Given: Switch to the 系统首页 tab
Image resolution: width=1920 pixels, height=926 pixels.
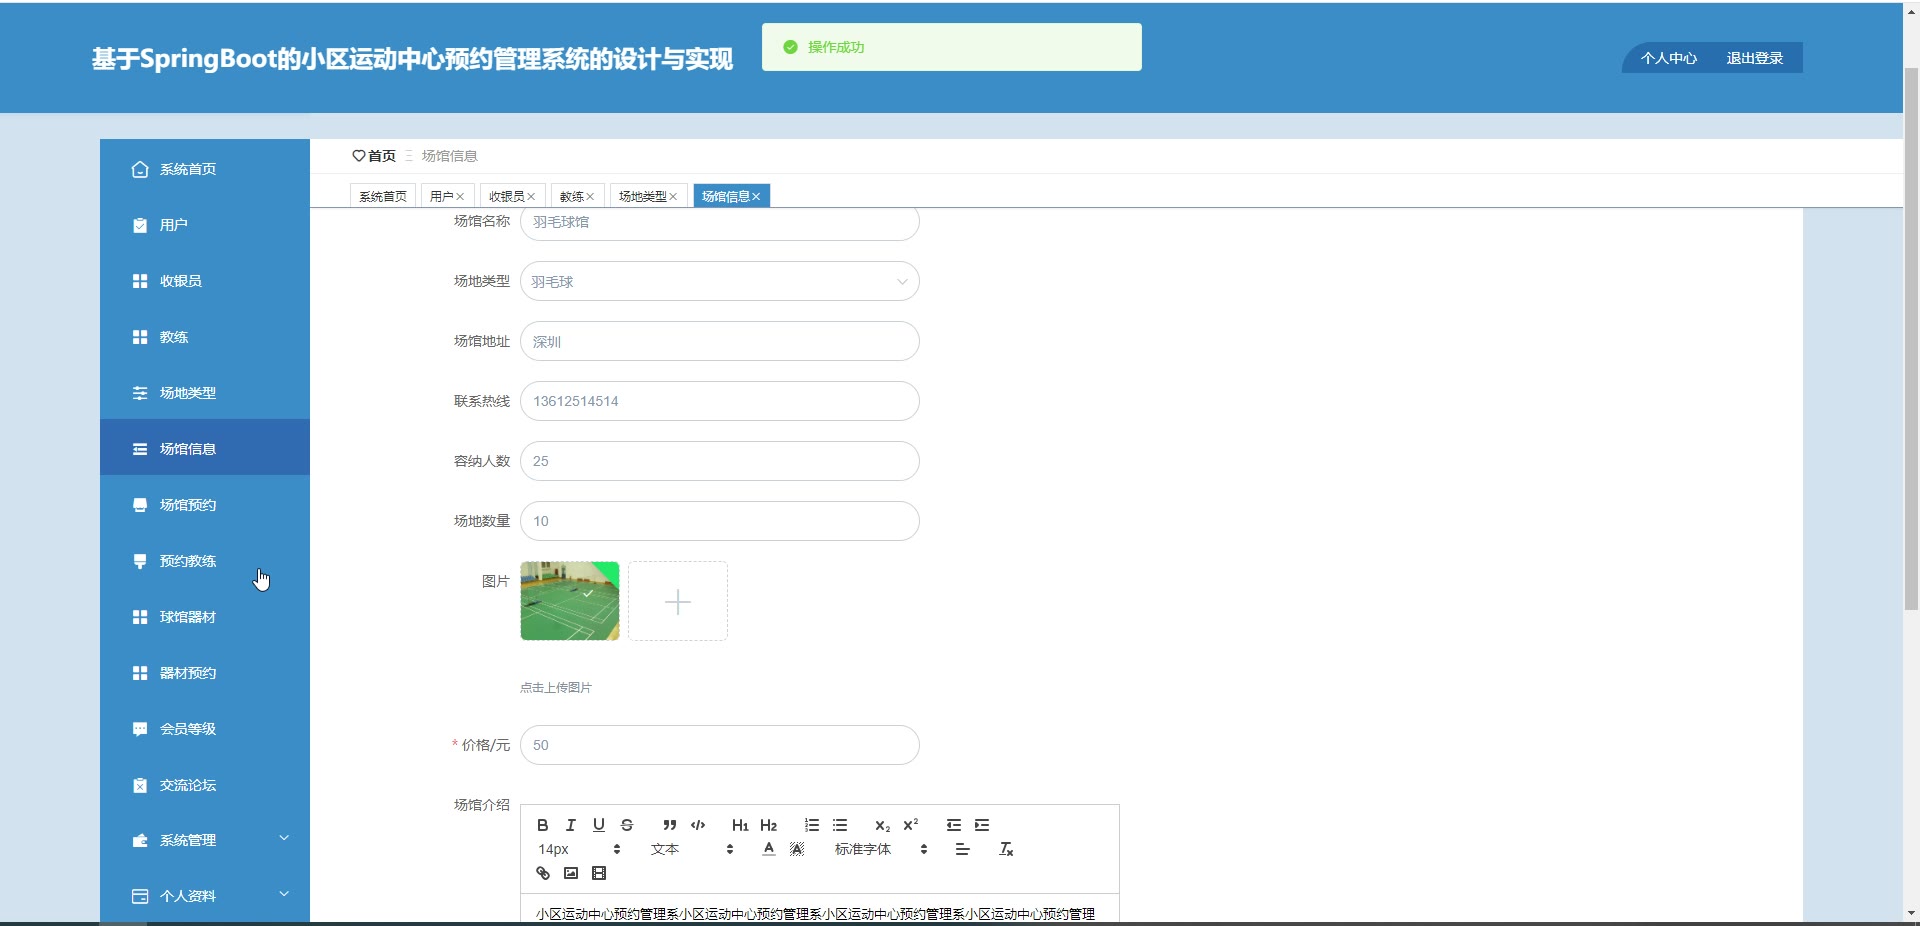Looking at the screenshot, I should 383,196.
